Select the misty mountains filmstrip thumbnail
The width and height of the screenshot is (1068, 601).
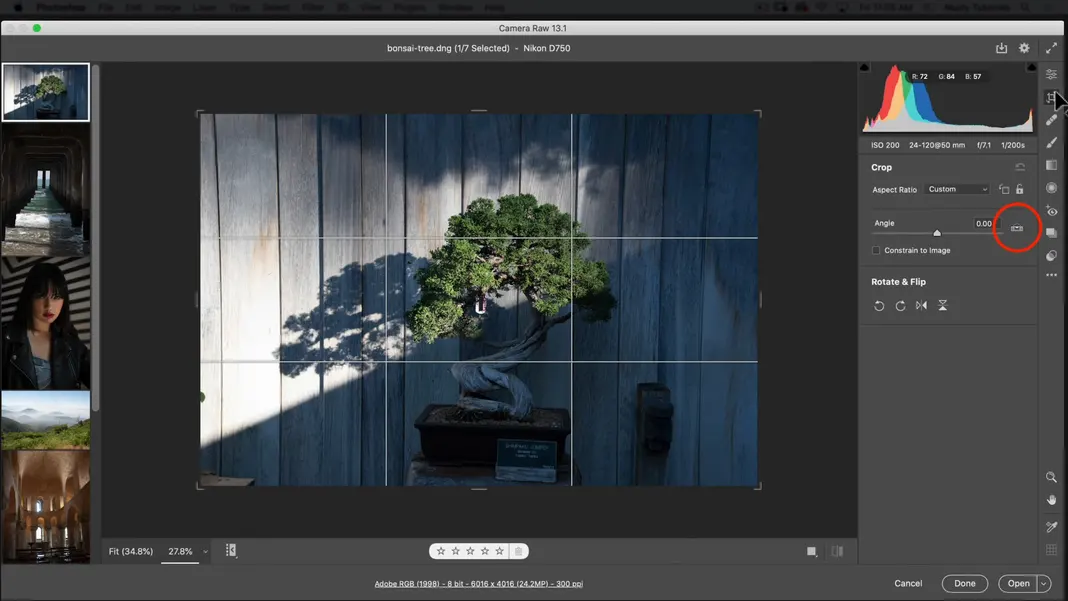tap(46, 420)
